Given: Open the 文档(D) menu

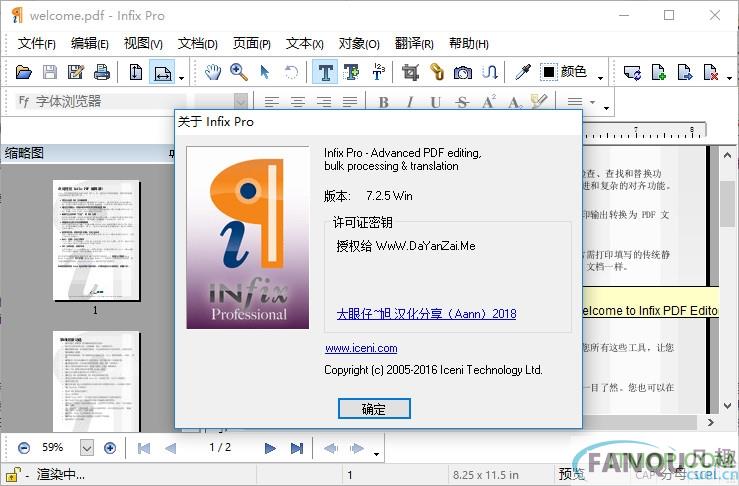Looking at the screenshot, I should click(x=197, y=44).
